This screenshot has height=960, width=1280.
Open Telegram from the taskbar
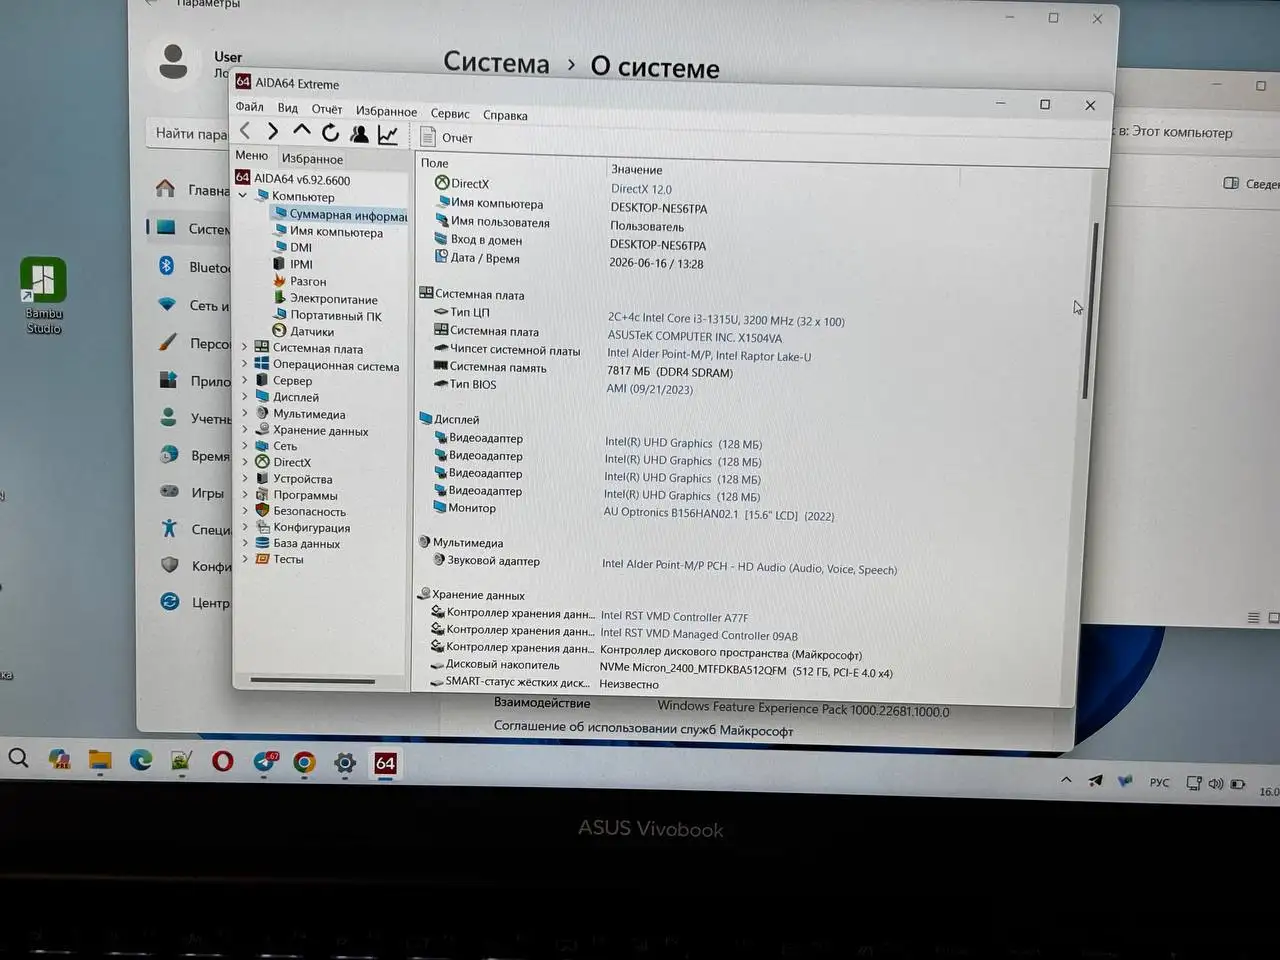(x=264, y=762)
